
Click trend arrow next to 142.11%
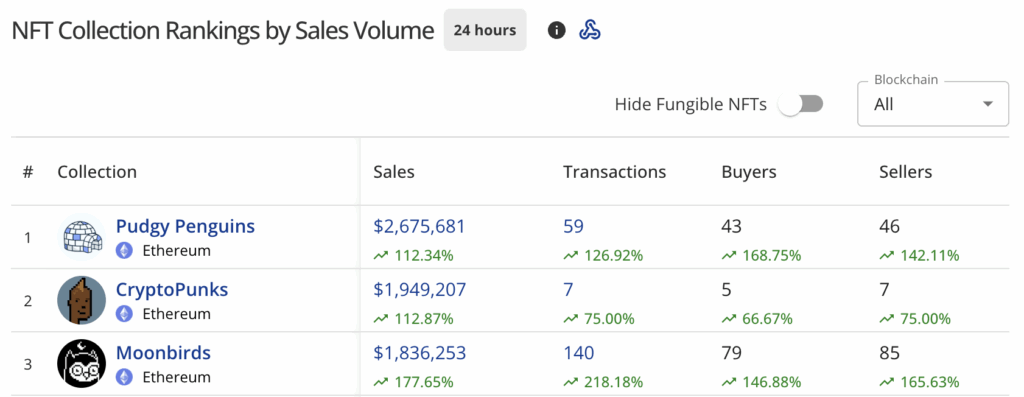click(x=887, y=256)
